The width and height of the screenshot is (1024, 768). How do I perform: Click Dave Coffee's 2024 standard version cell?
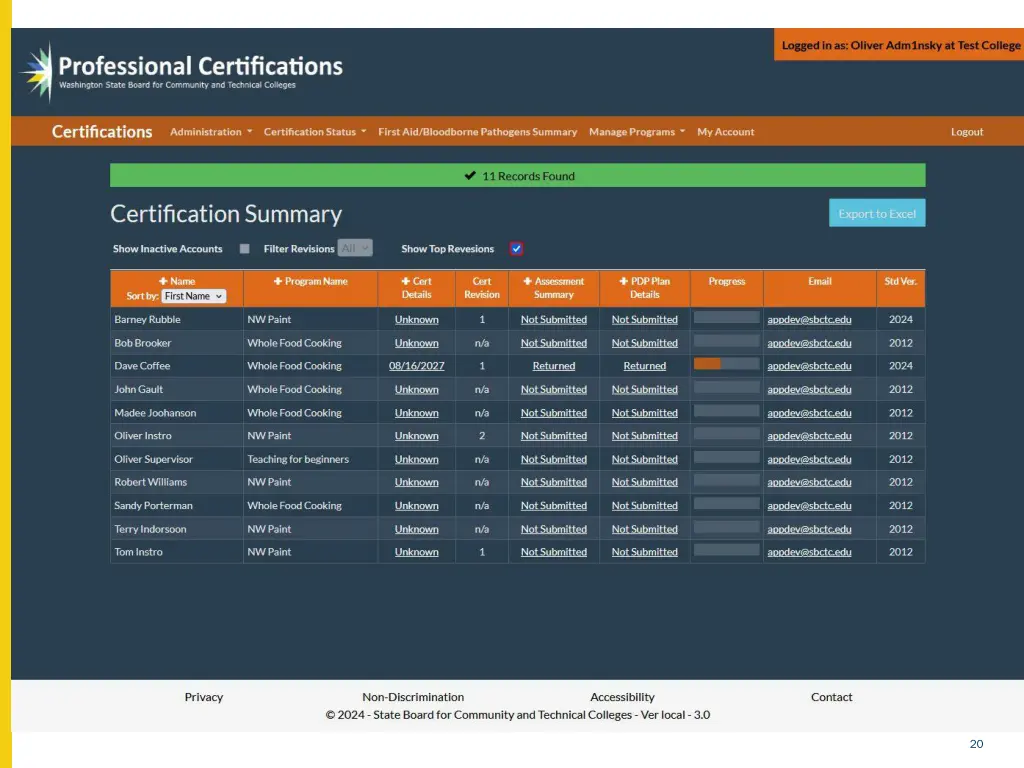[x=901, y=366]
